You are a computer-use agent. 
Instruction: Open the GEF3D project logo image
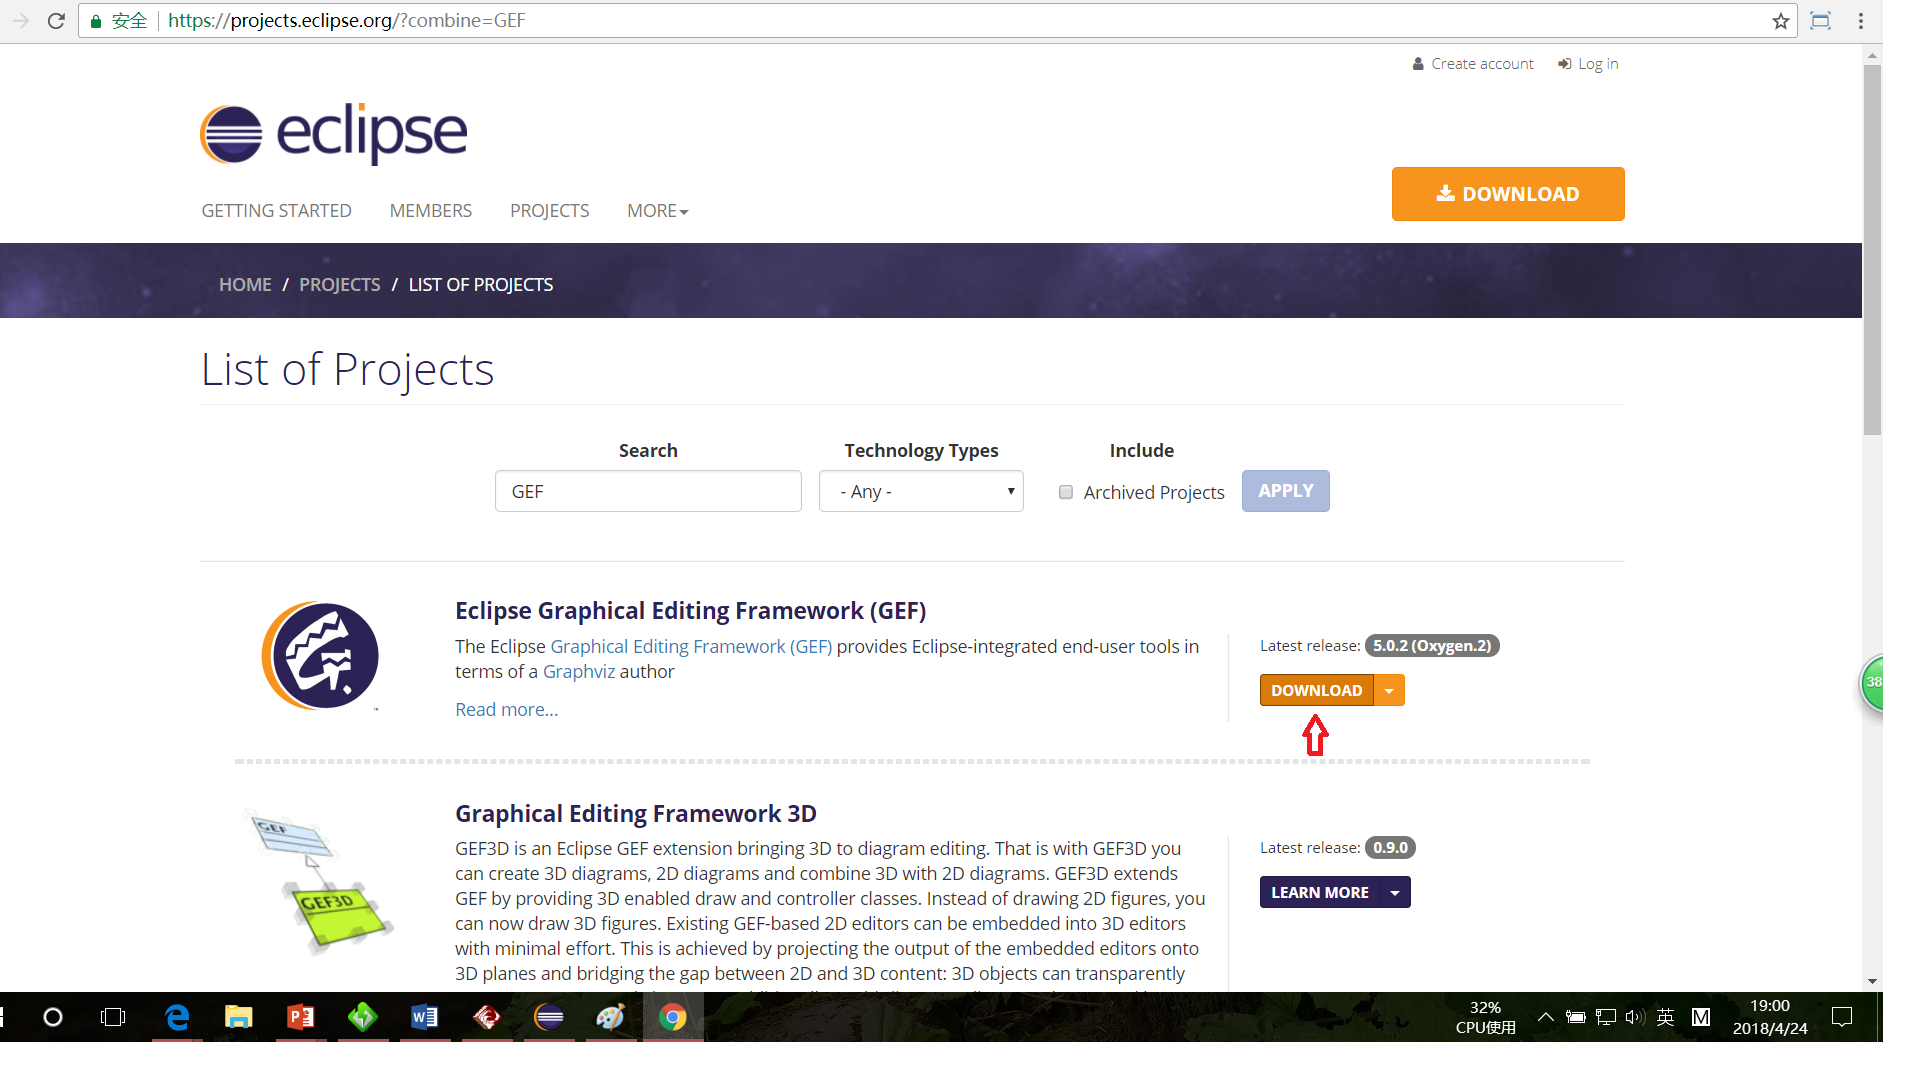tap(320, 881)
